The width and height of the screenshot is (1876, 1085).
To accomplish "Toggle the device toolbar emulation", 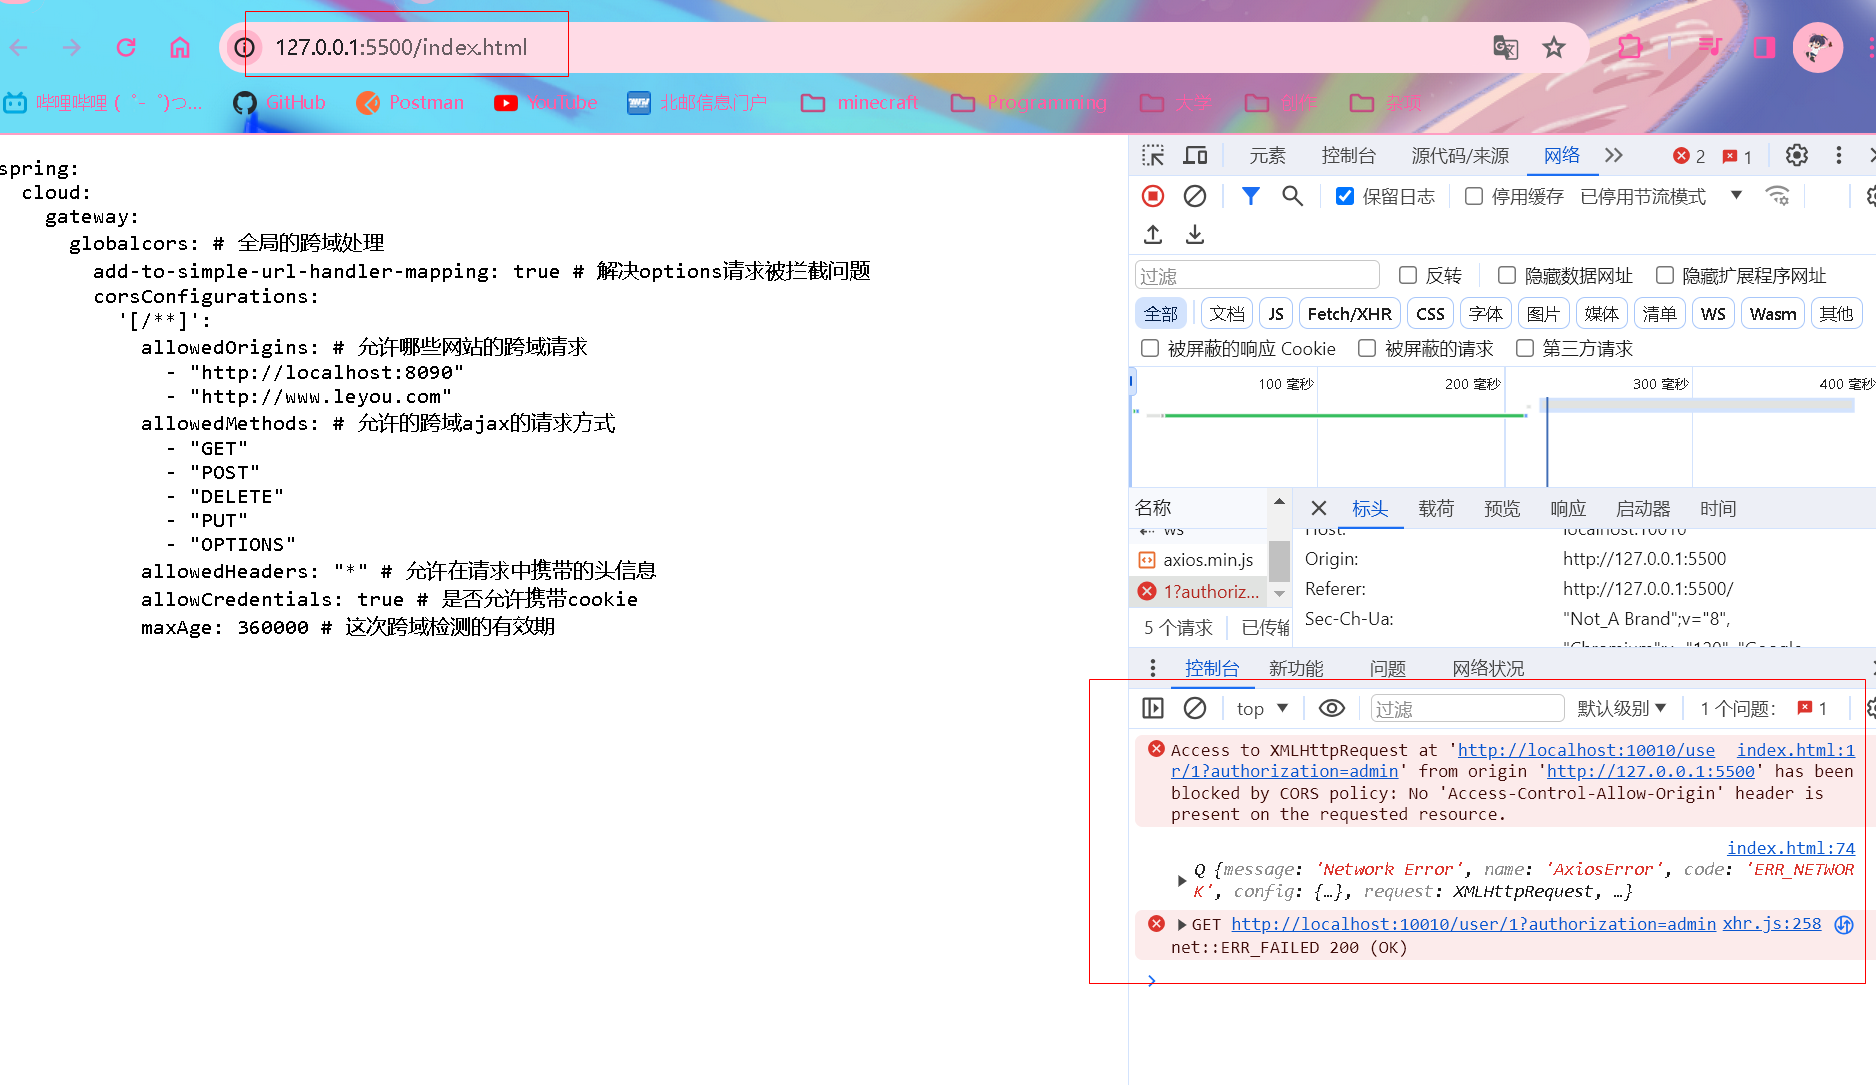I will click(1195, 156).
